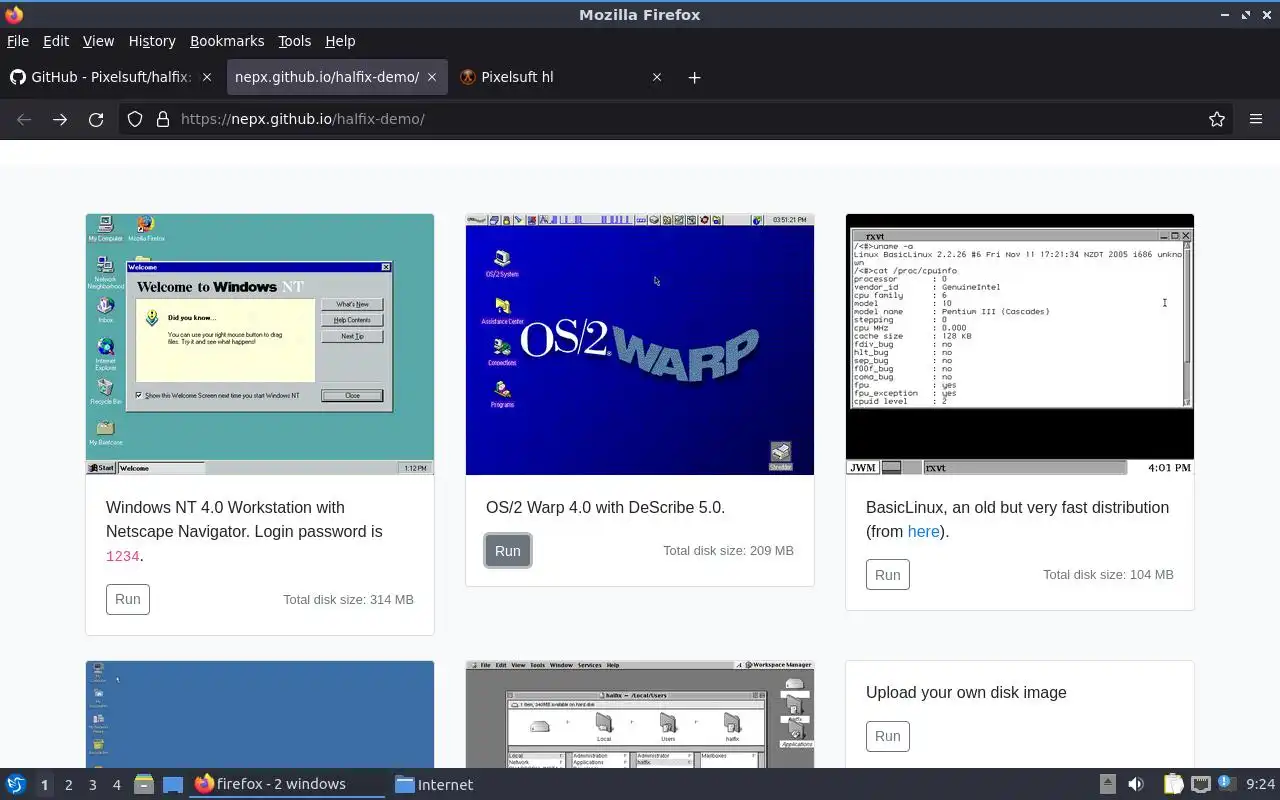This screenshot has height=800, width=1280.
Task: Run the Windows NT 4.0 Workstation image
Action: coord(128,599)
